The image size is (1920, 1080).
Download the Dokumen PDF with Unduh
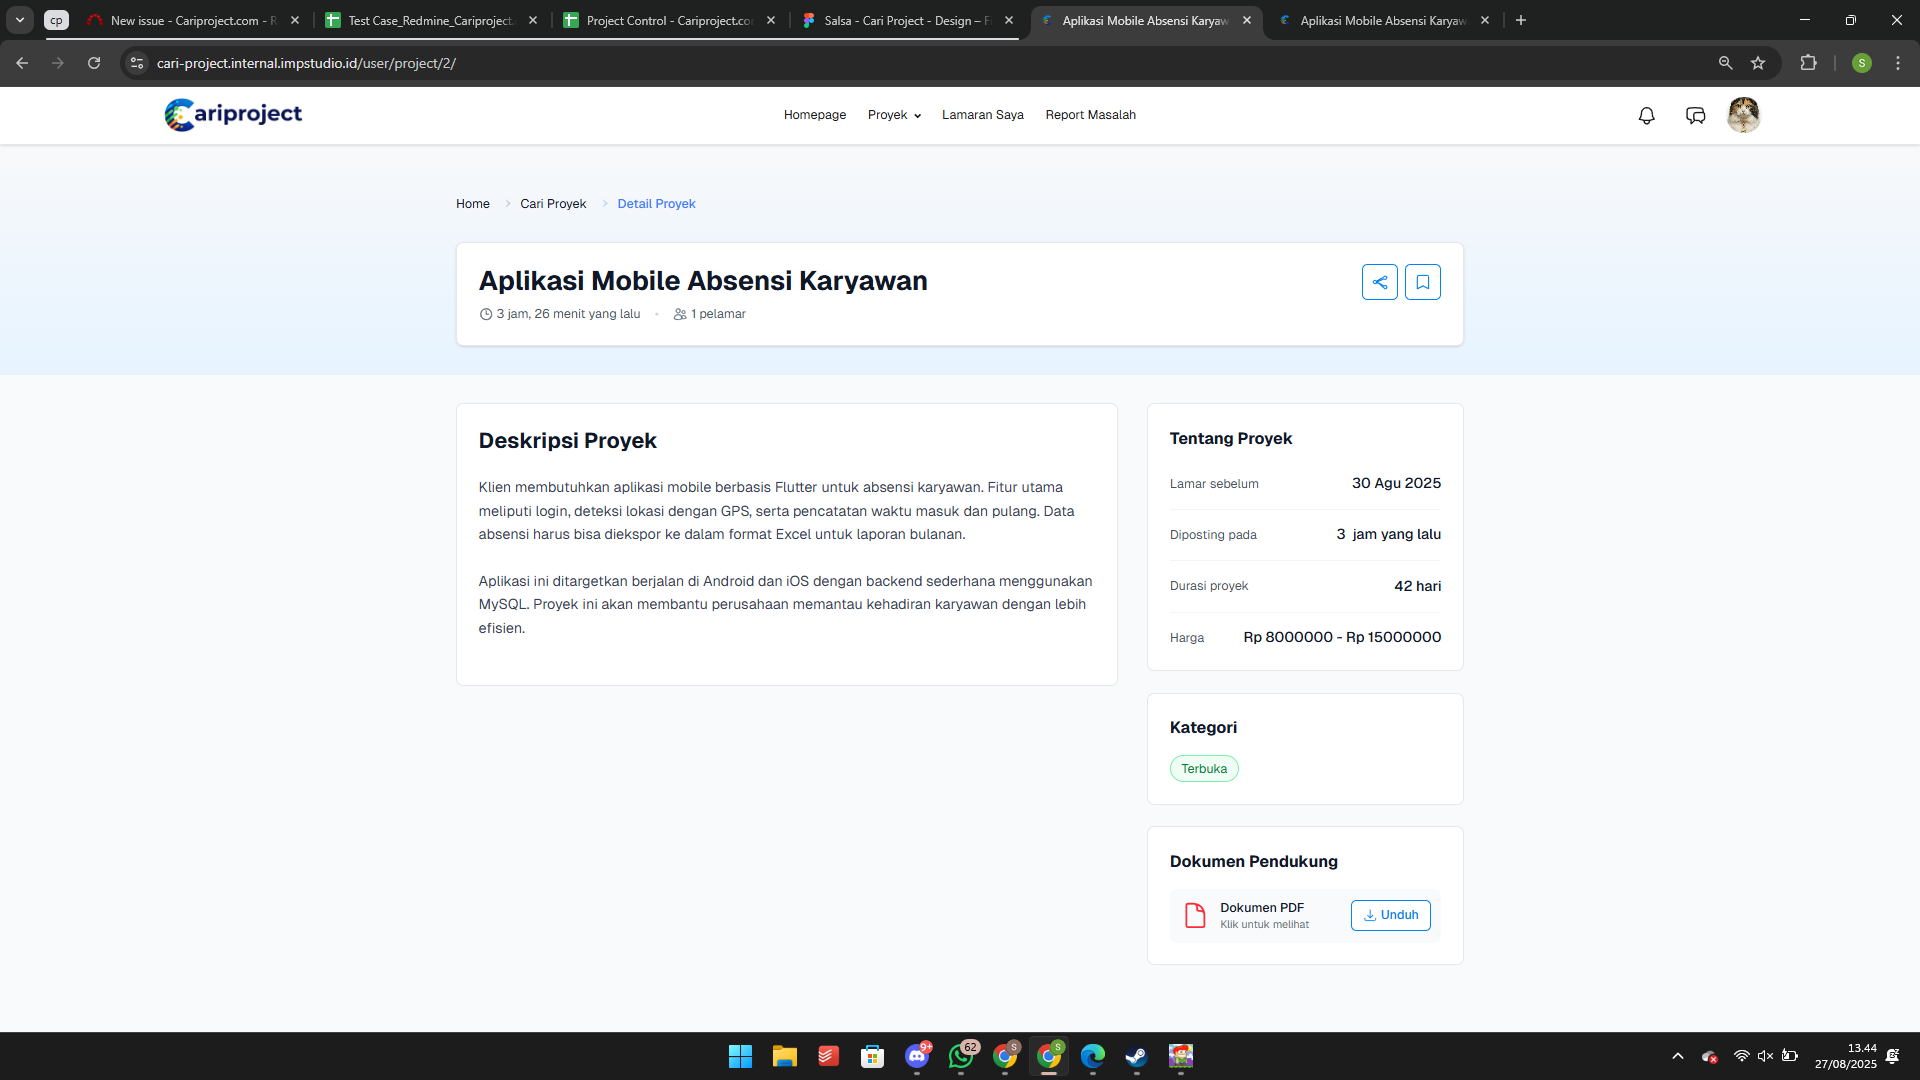click(x=1390, y=915)
